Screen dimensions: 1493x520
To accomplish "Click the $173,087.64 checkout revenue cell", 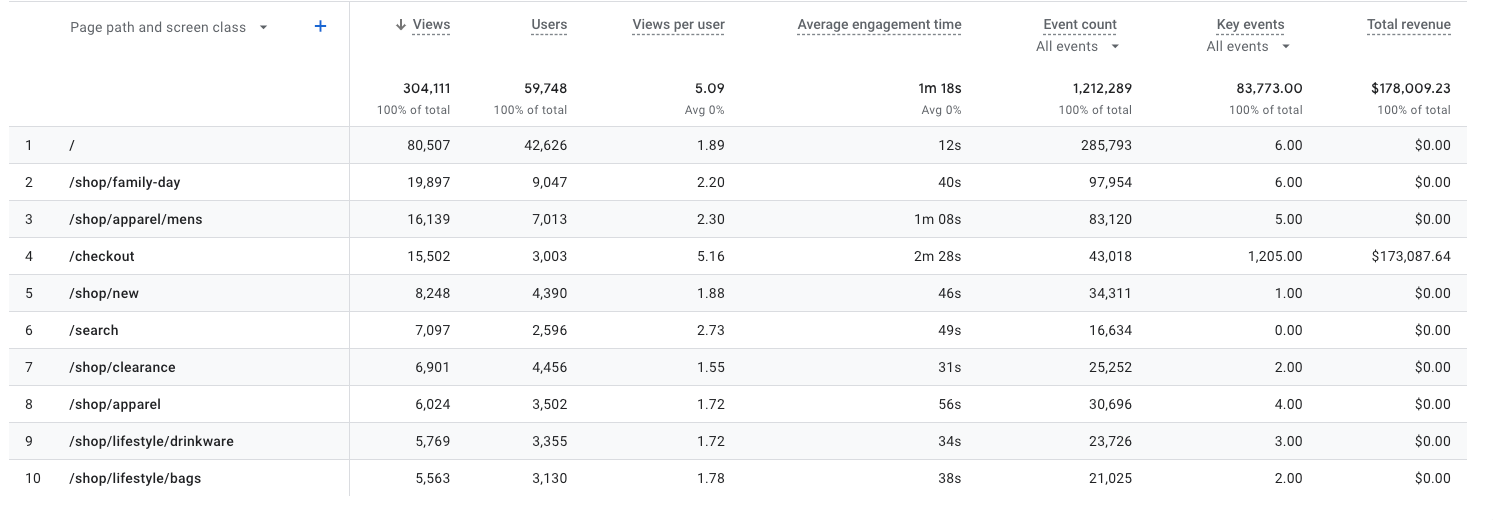I will tap(1411, 257).
